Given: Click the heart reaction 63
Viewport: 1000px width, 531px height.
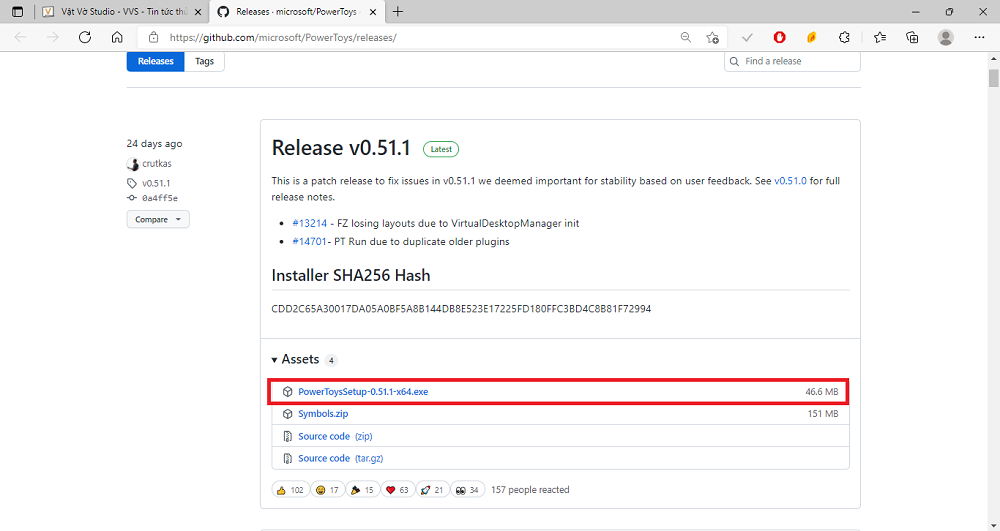Looking at the screenshot, I should (398, 490).
